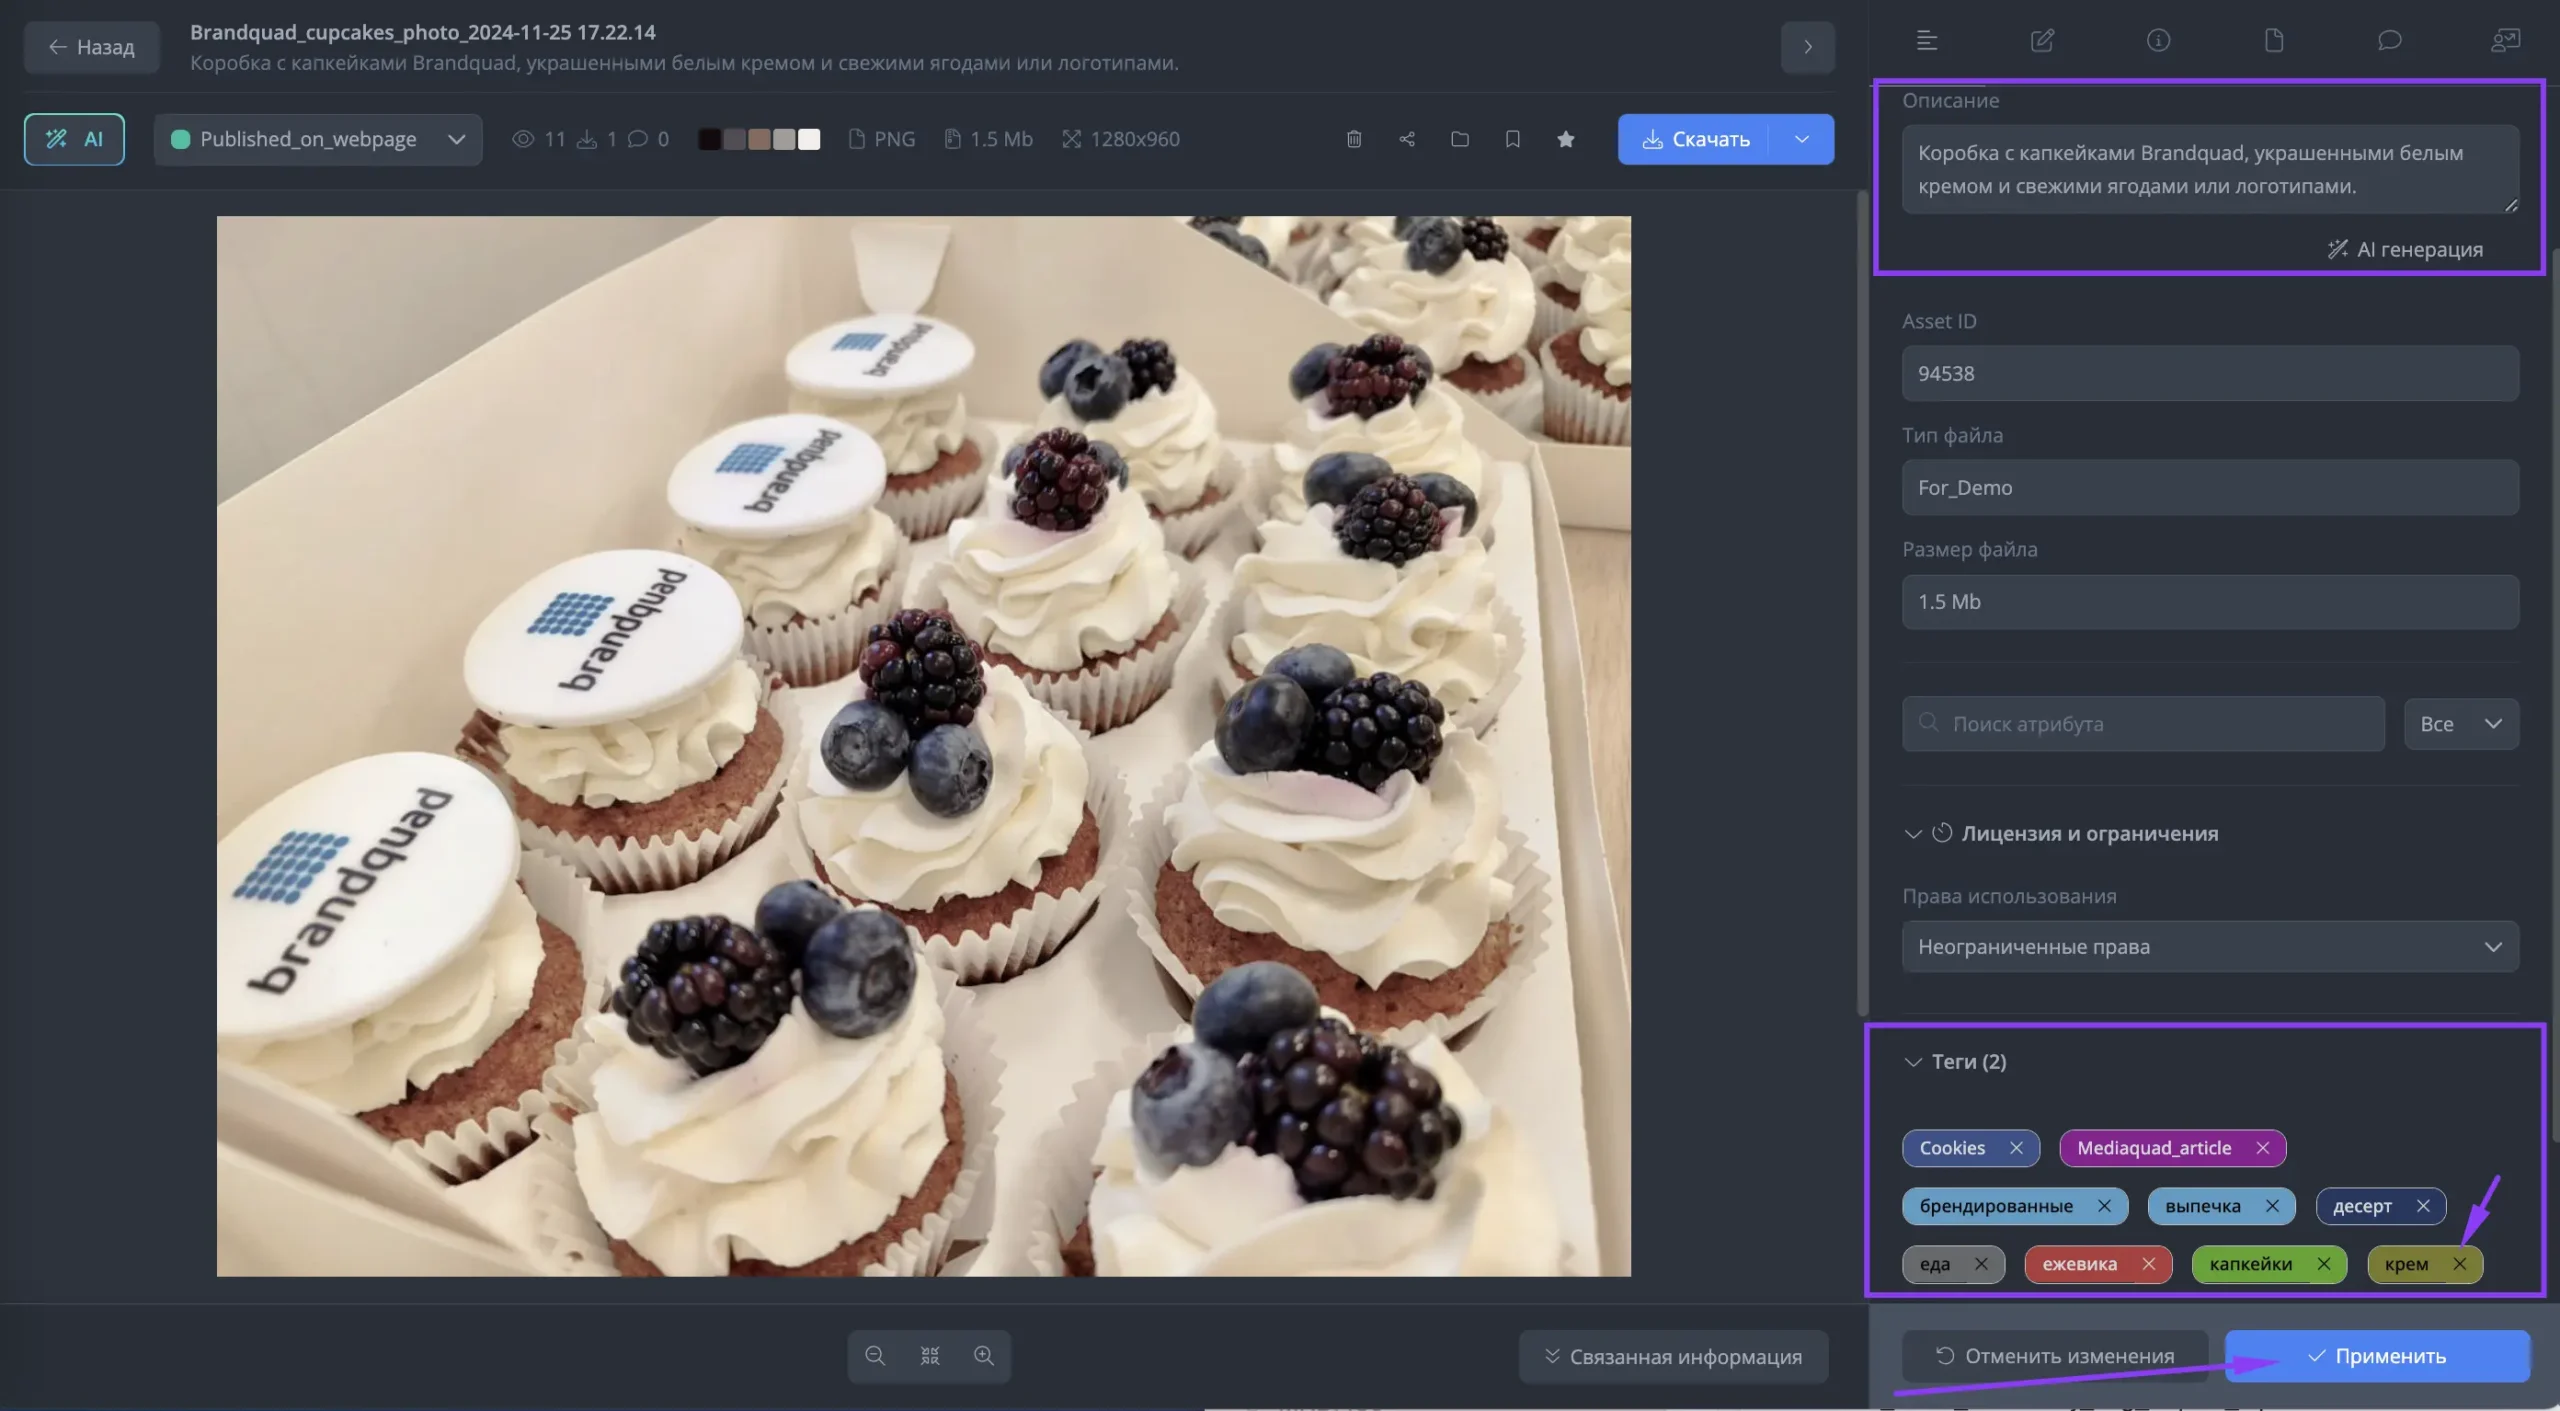Image resolution: width=2560 pixels, height=1411 pixels.
Task: Open Неограниченные права usage rights dropdown
Action: point(2210,946)
